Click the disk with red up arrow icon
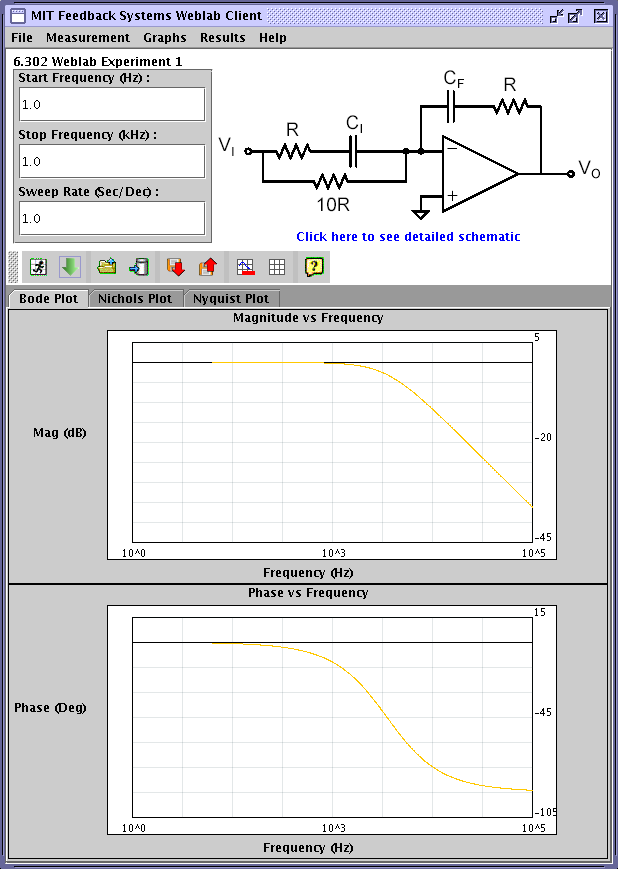Image resolution: width=618 pixels, height=869 pixels. point(207,267)
